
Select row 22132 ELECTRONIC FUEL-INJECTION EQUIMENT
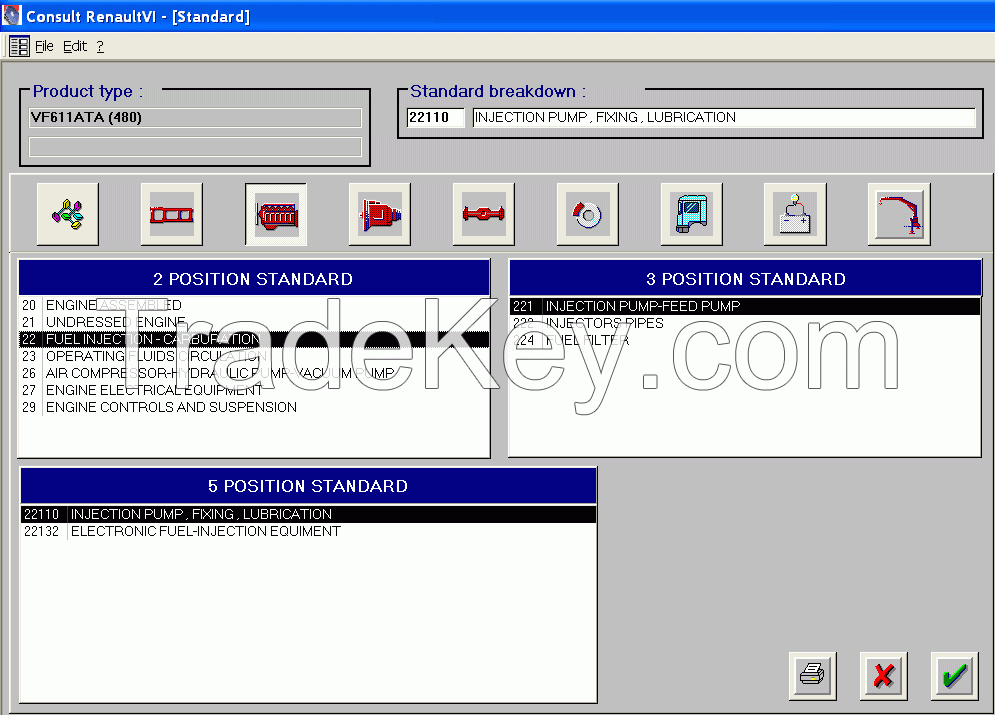pos(308,531)
